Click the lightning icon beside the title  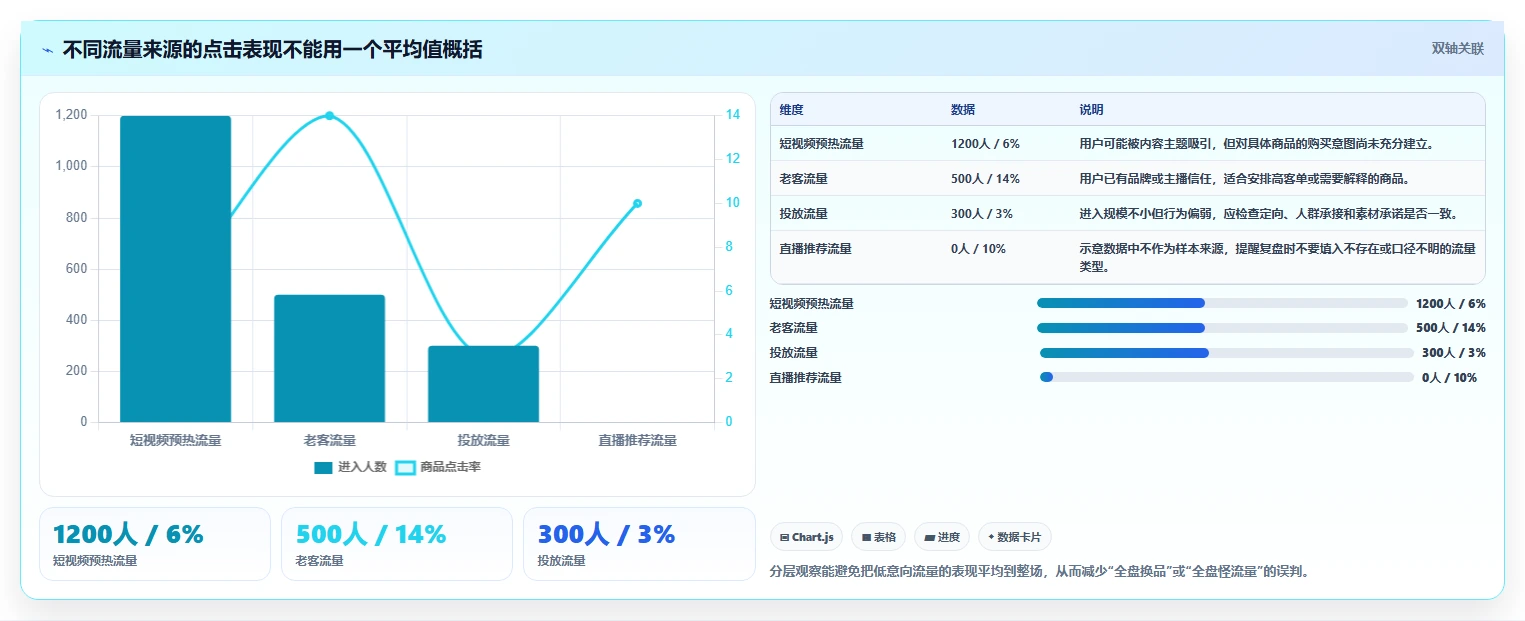pyautogui.click(x=47, y=50)
